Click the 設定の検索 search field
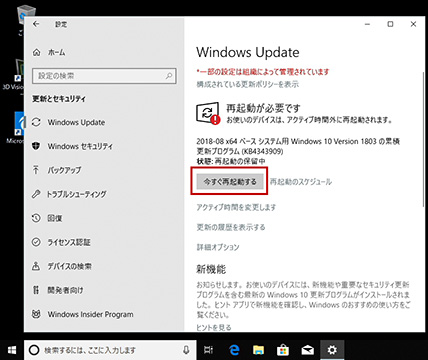428x360 pixels. pyautogui.click(x=104, y=76)
